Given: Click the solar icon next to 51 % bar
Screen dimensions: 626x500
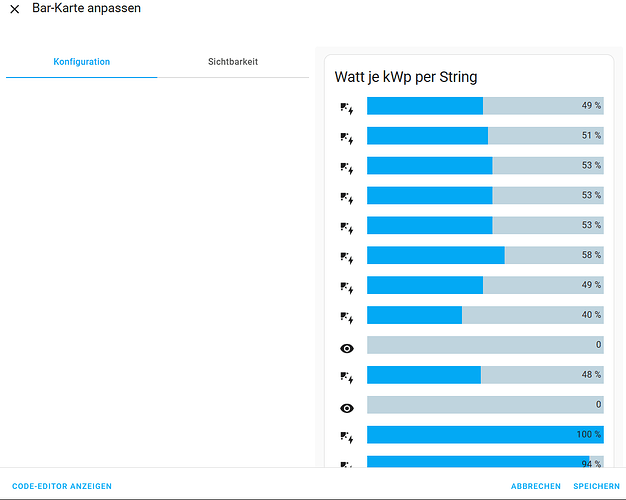Looking at the screenshot, I should [x=347, y=137].
